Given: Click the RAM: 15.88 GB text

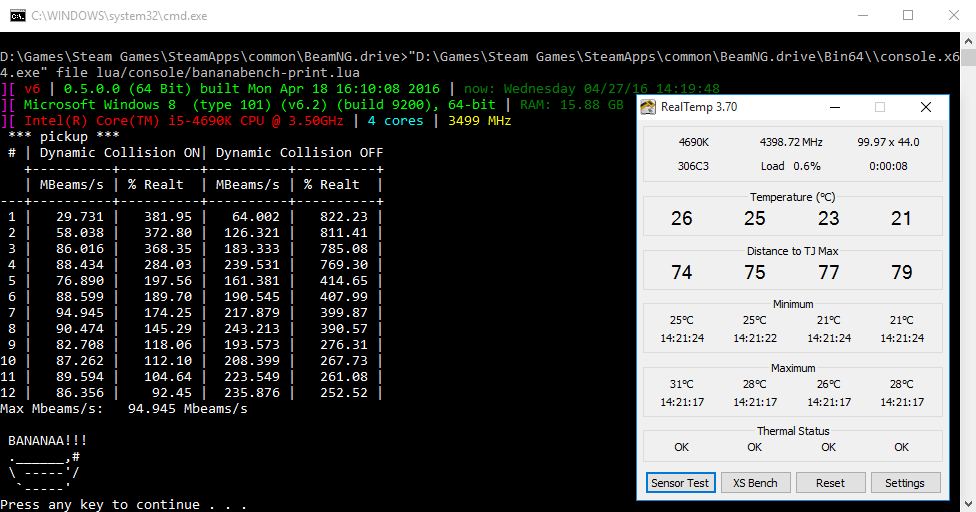Looking at the screenshot, I should coord(571,105).
